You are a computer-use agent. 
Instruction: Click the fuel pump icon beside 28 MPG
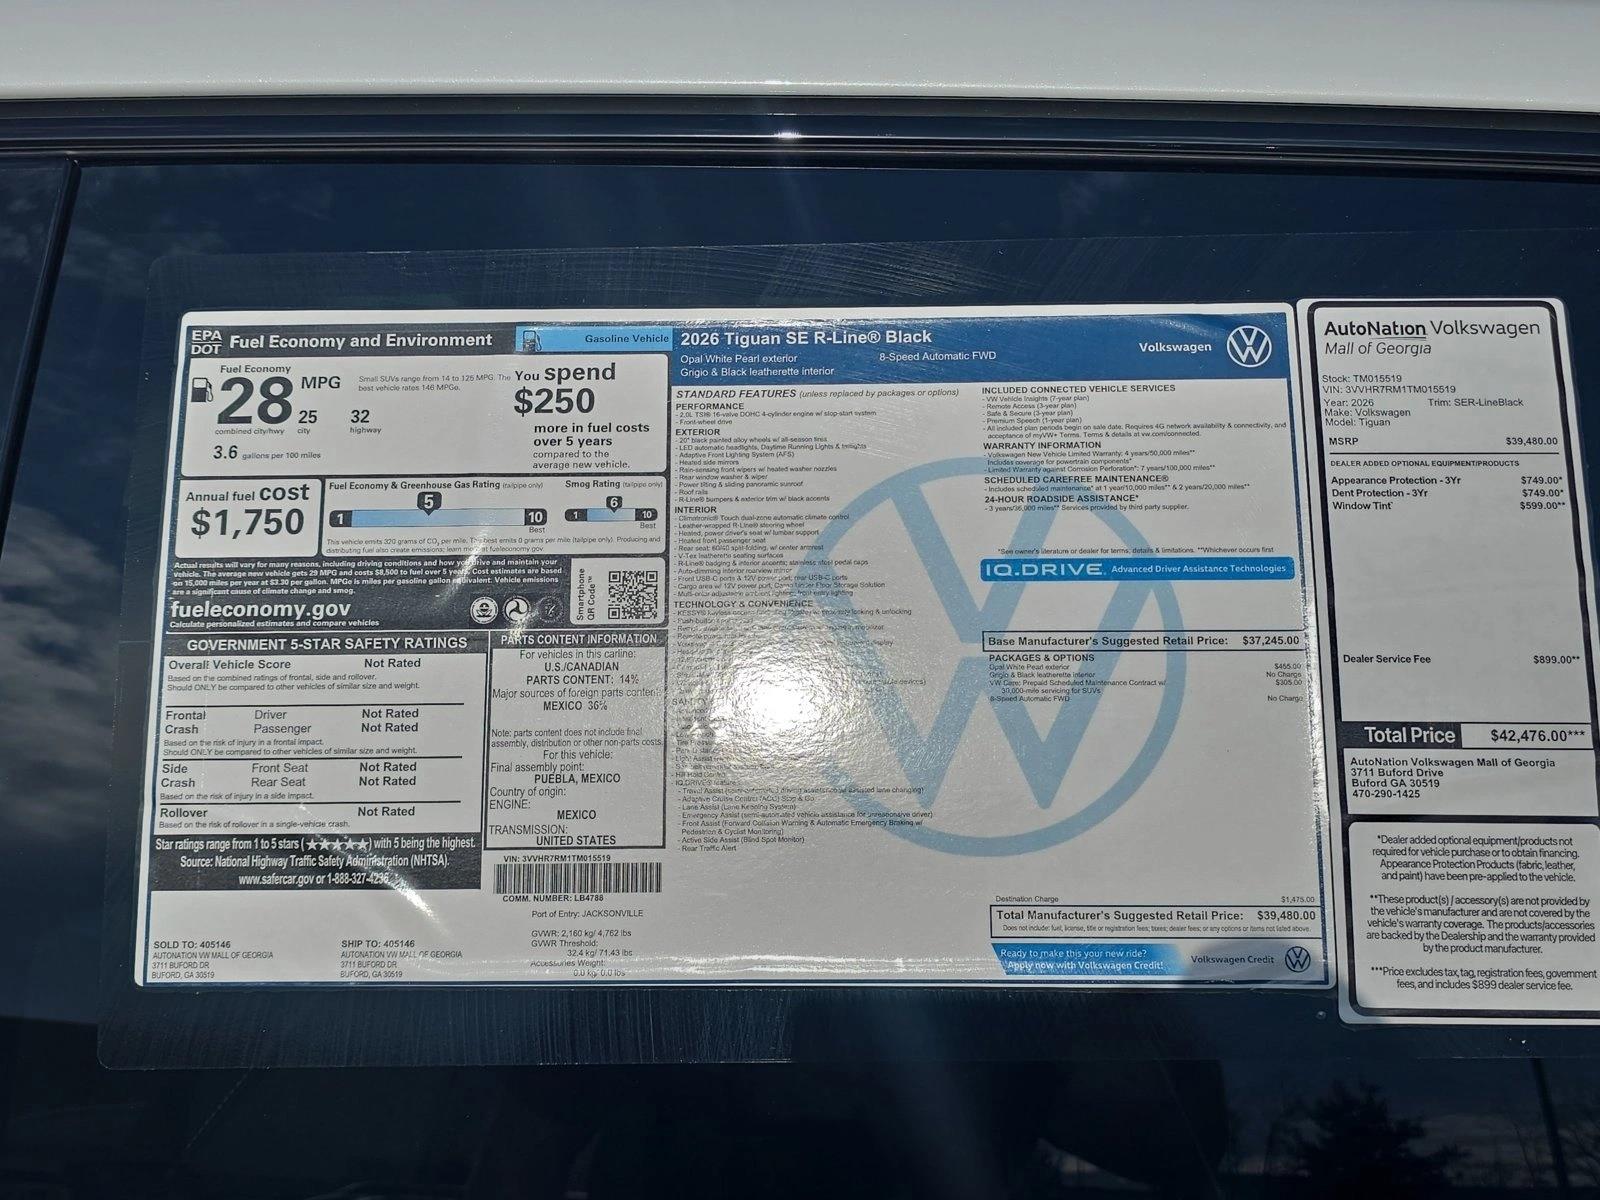click(203, 388)
